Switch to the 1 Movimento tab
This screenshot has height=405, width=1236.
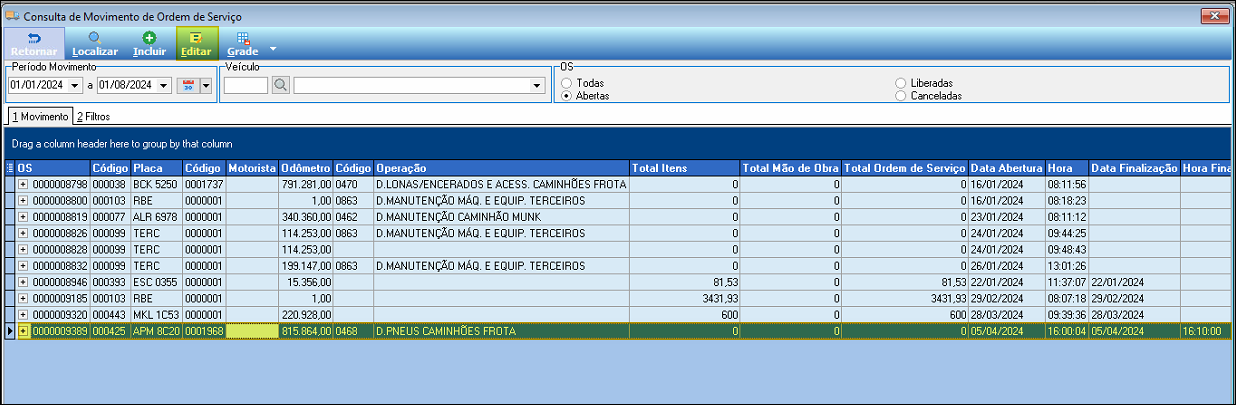pyautogui.click(x=40, y=116)
